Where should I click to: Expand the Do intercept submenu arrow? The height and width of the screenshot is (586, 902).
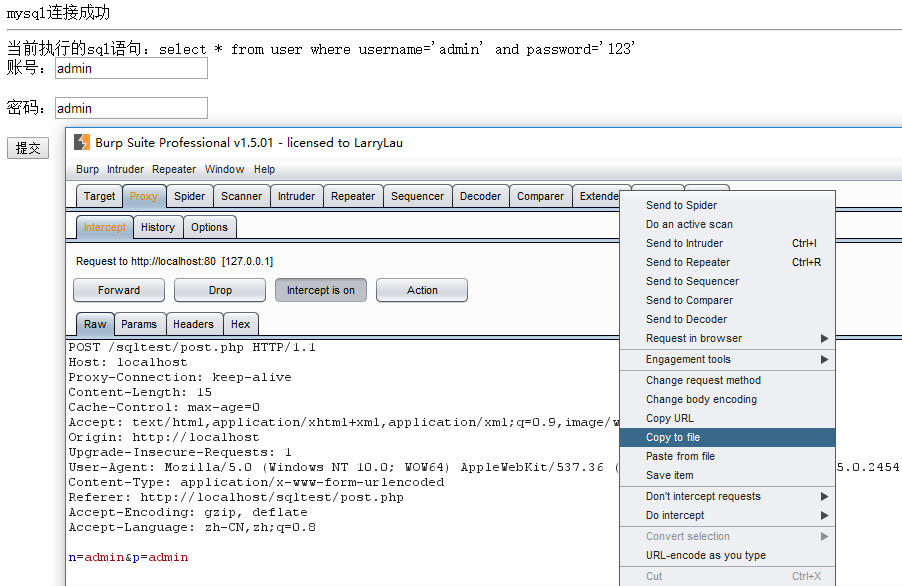[x=824, y=515]
